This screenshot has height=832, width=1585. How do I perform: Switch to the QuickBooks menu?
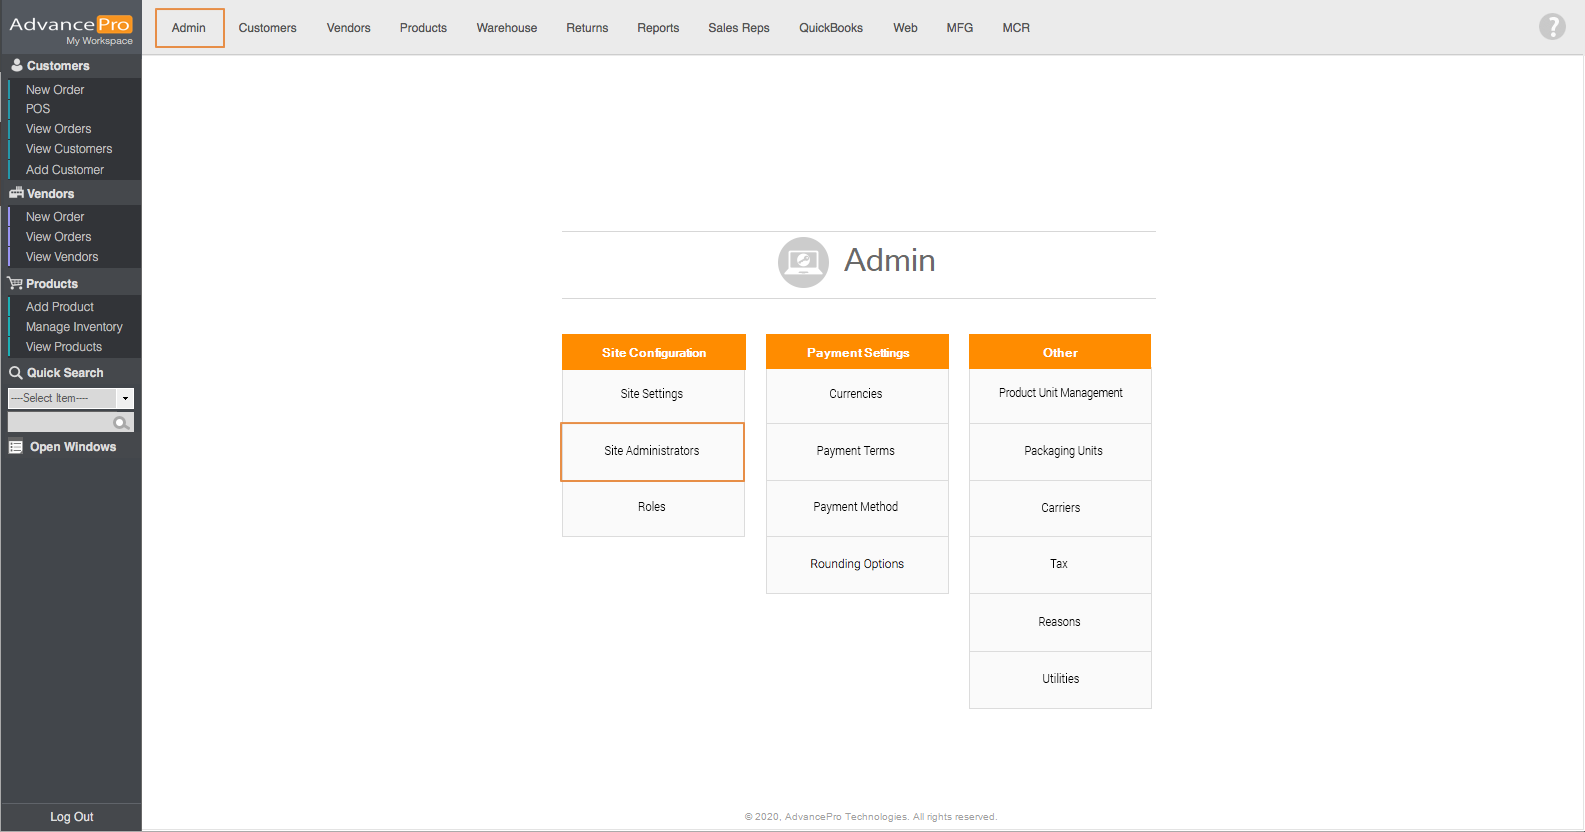tap(830, 28)
